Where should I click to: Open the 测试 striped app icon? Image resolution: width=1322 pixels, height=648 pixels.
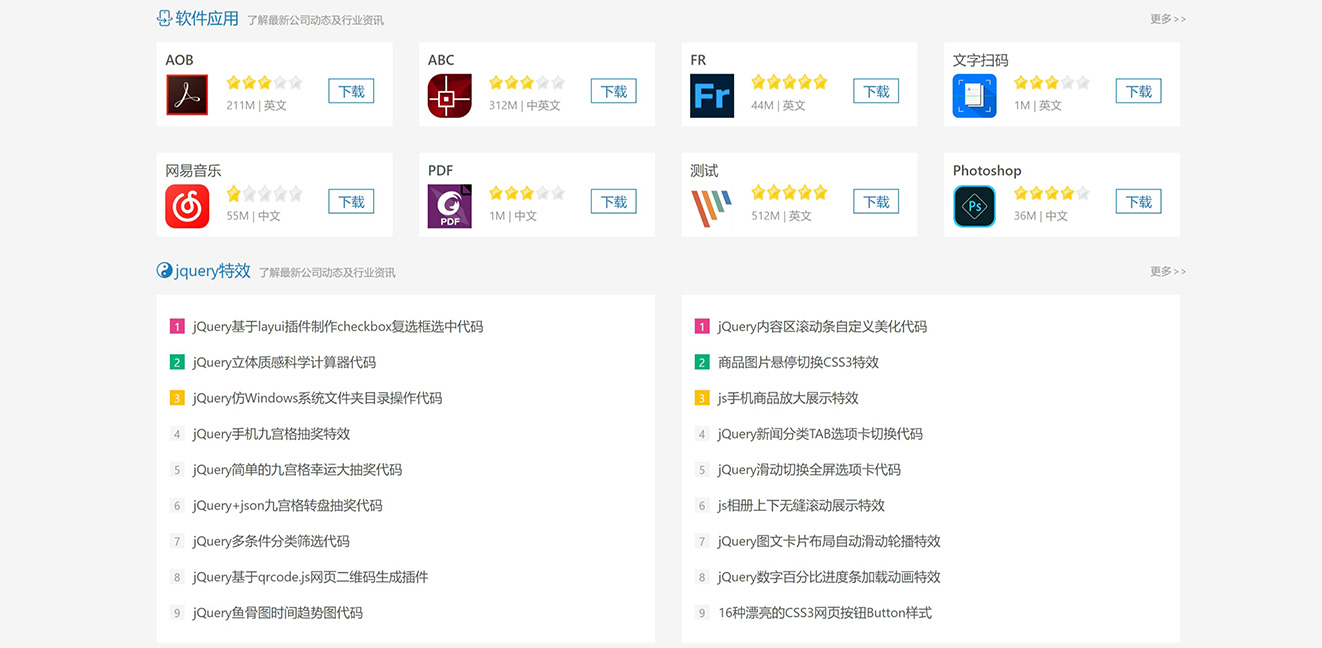712,206
